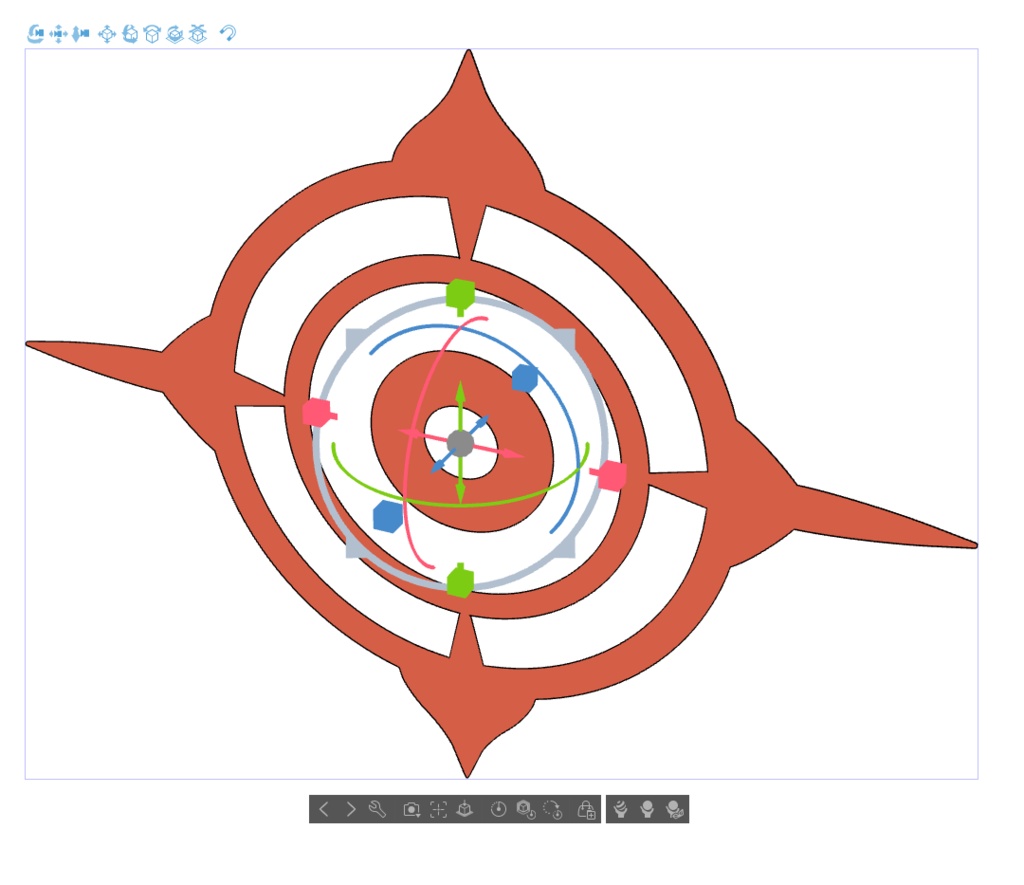Select the camera rotate tool

pyautogui.click(x=35, y=33)
